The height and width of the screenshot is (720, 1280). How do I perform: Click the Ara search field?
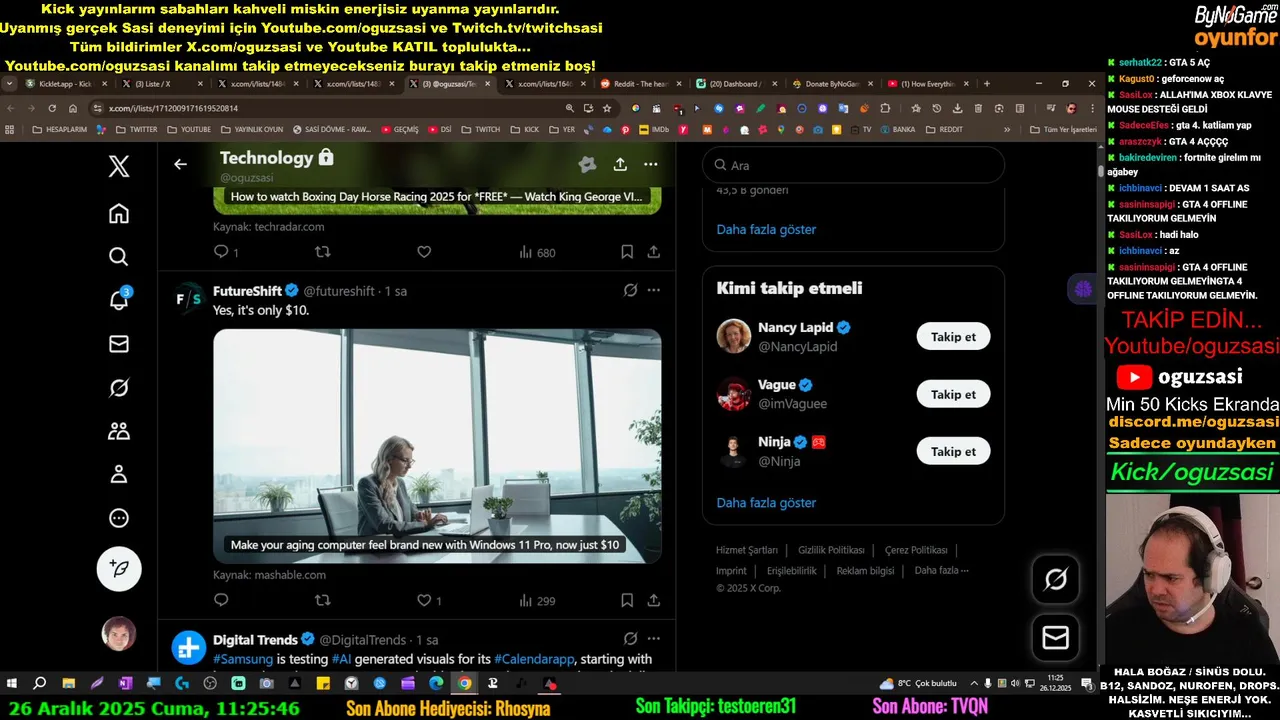click(x=853, y=165)
